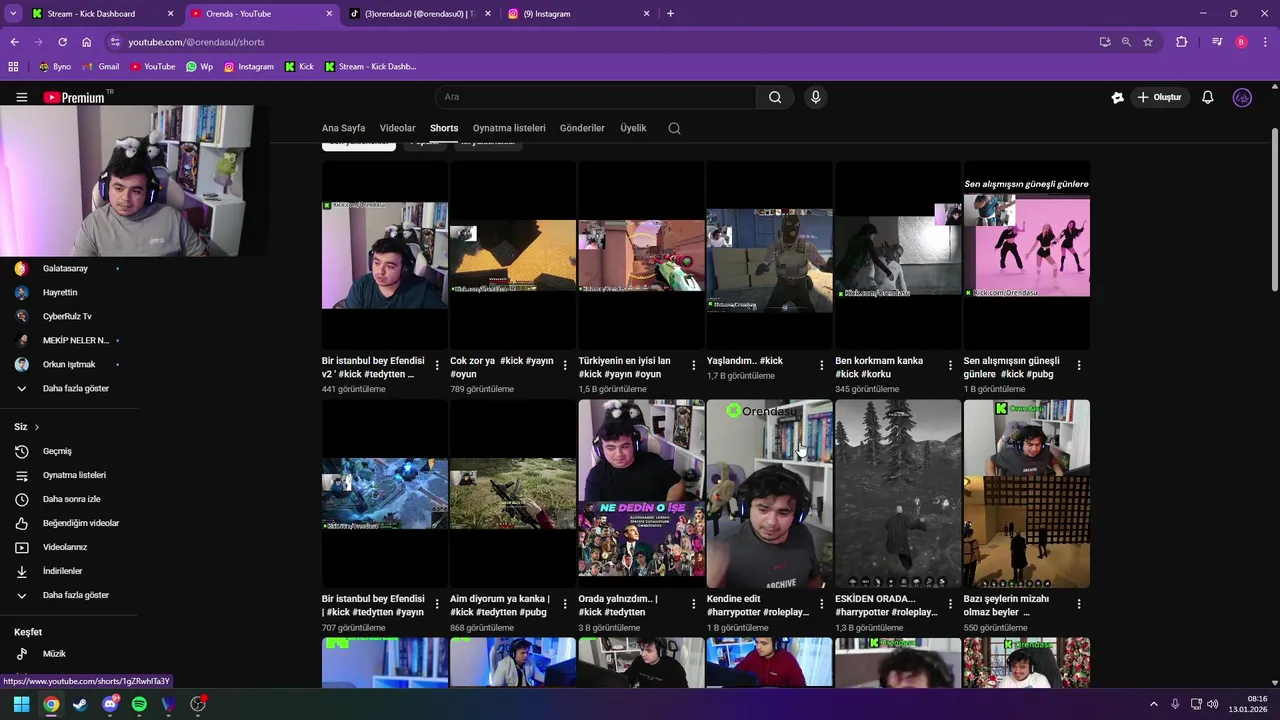
Task: Open Steam from the taskbar
Action: [80, 704]
